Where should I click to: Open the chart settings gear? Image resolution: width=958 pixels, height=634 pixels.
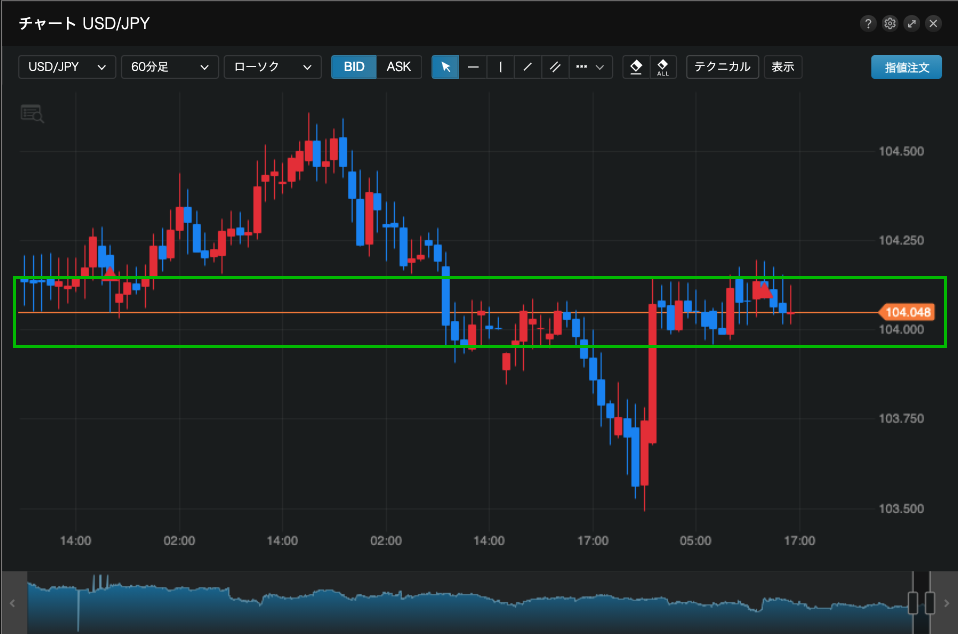pos(889,23)
